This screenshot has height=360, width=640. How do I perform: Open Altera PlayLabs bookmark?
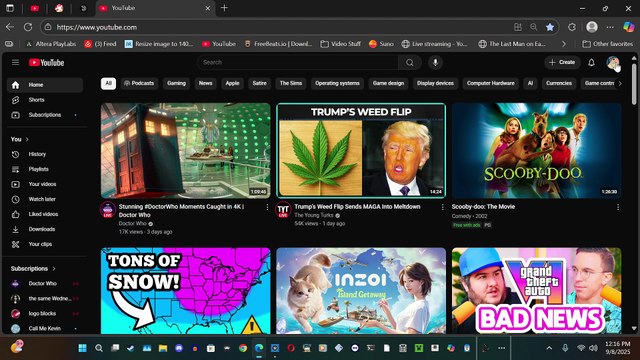(51, 44)
